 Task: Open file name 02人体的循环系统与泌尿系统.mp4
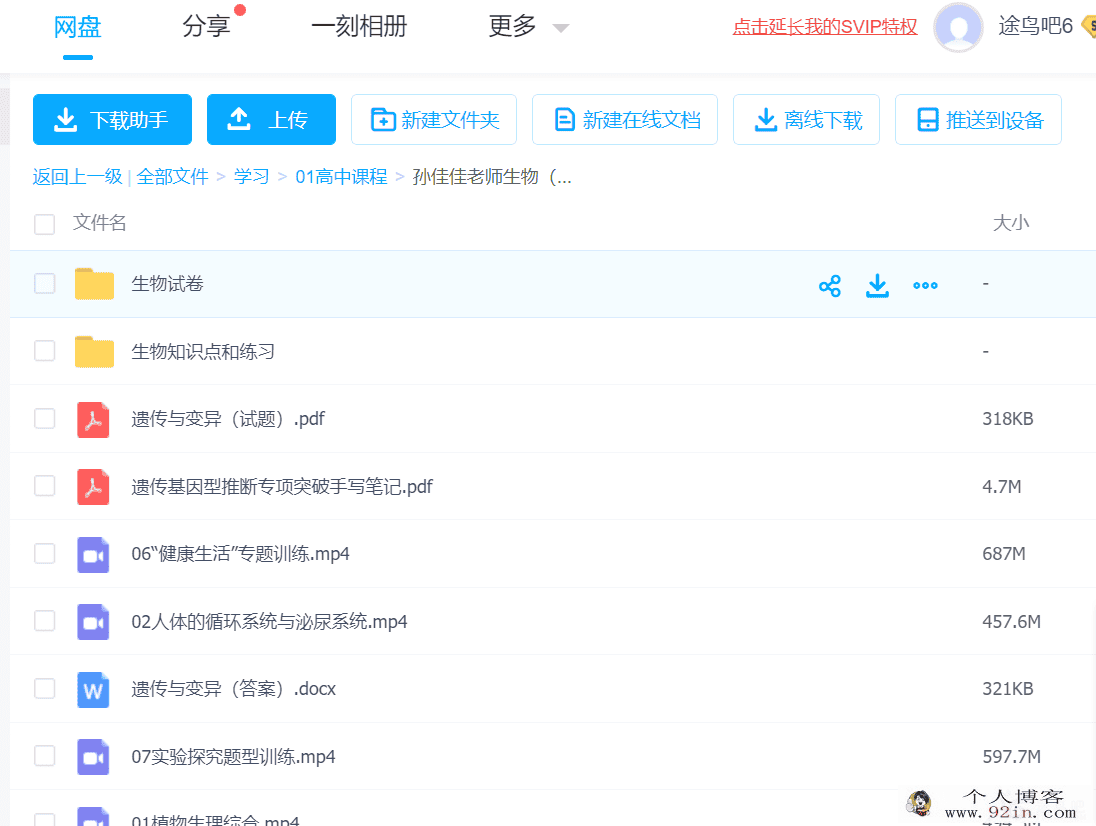269,621
